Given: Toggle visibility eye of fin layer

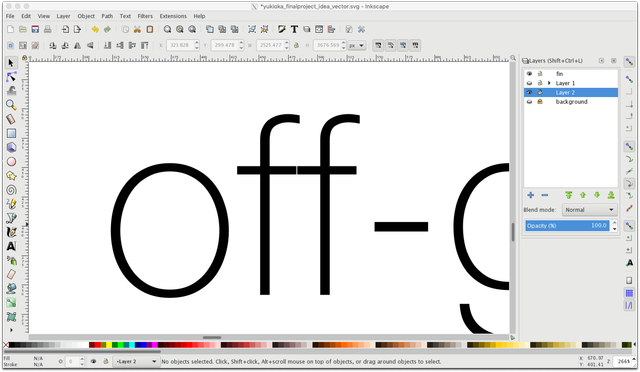Looking at the screenshot, I should [529, 74].
